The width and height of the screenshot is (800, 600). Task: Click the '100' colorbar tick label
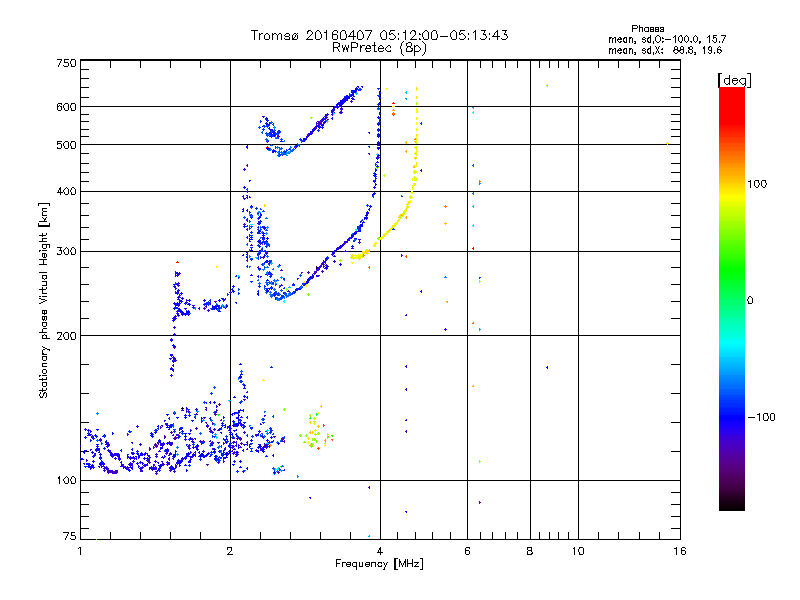(x=757, y=184)
